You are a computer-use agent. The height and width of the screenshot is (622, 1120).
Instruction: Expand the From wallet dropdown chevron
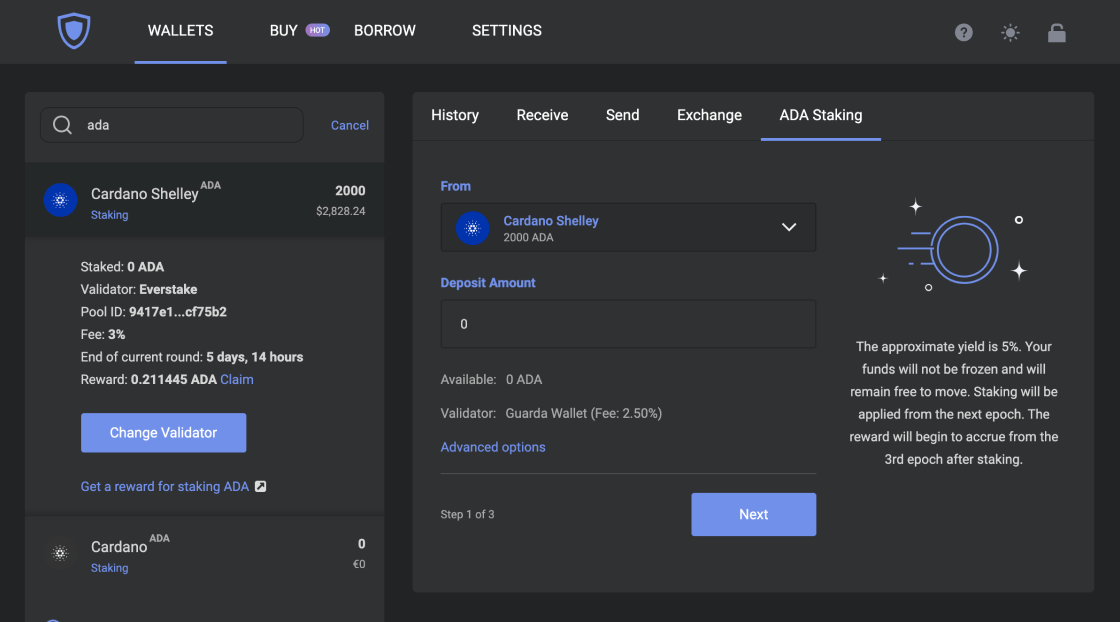point(789,227)
